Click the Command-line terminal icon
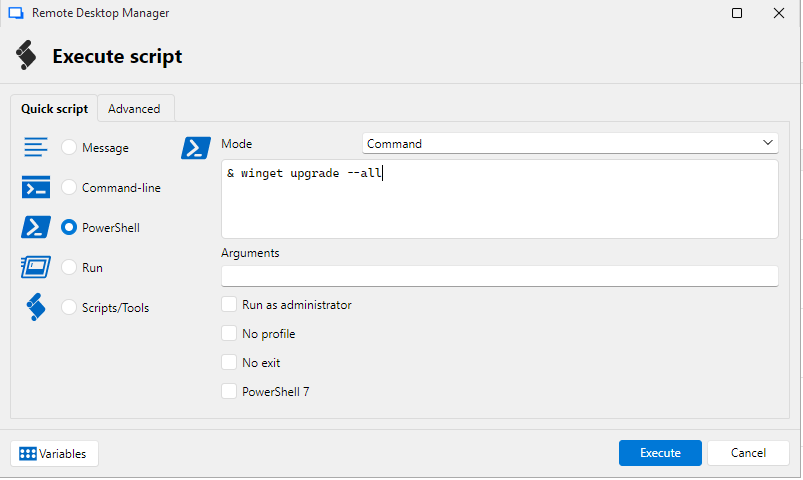Image resolution: width=803 pixels, height=480 pixels. click(x=36, y=187)
